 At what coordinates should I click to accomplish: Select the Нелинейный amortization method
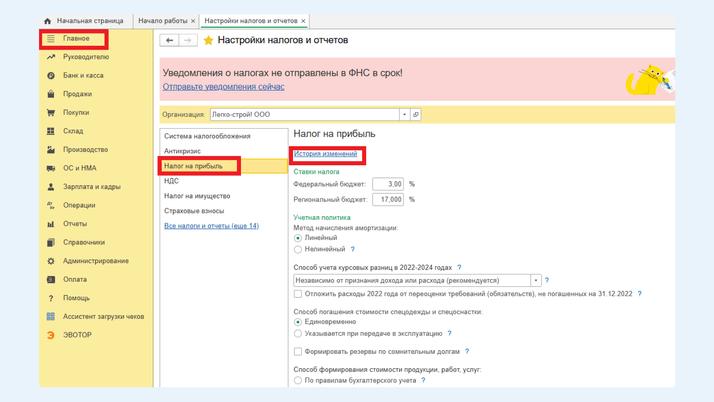pyautogui.click(x=298, y=249)
